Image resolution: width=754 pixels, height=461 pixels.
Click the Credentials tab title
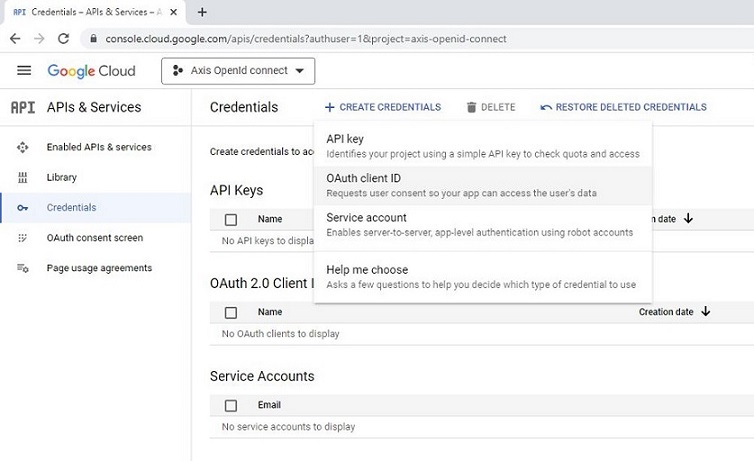(x=96, y=12)
